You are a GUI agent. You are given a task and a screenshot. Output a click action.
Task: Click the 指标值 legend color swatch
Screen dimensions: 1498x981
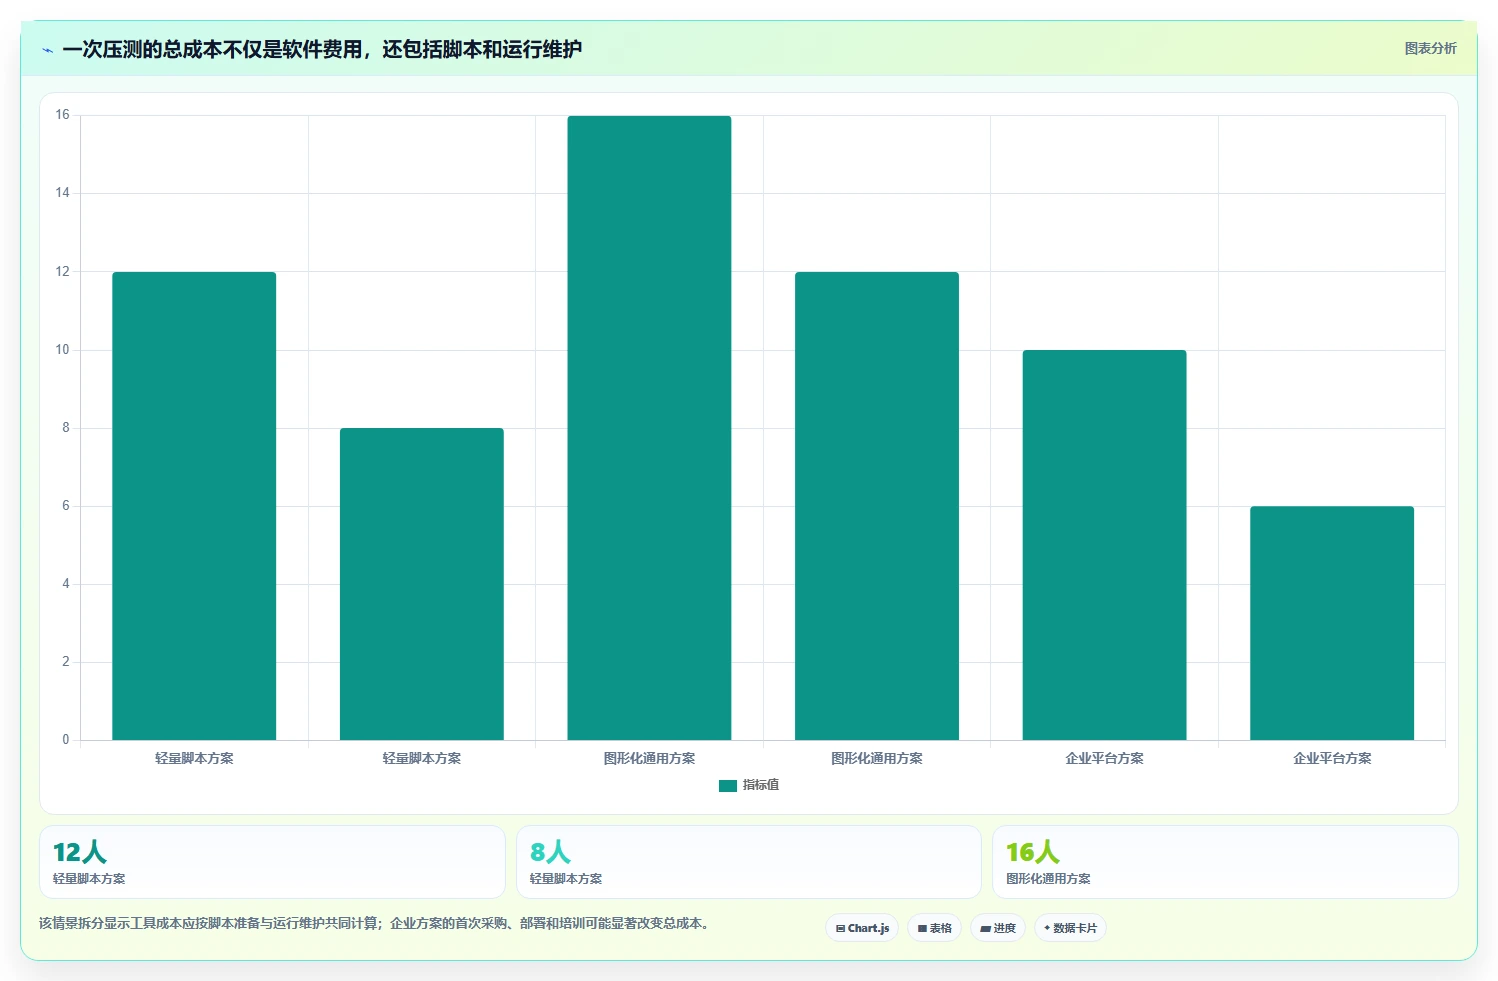[728, 786]
